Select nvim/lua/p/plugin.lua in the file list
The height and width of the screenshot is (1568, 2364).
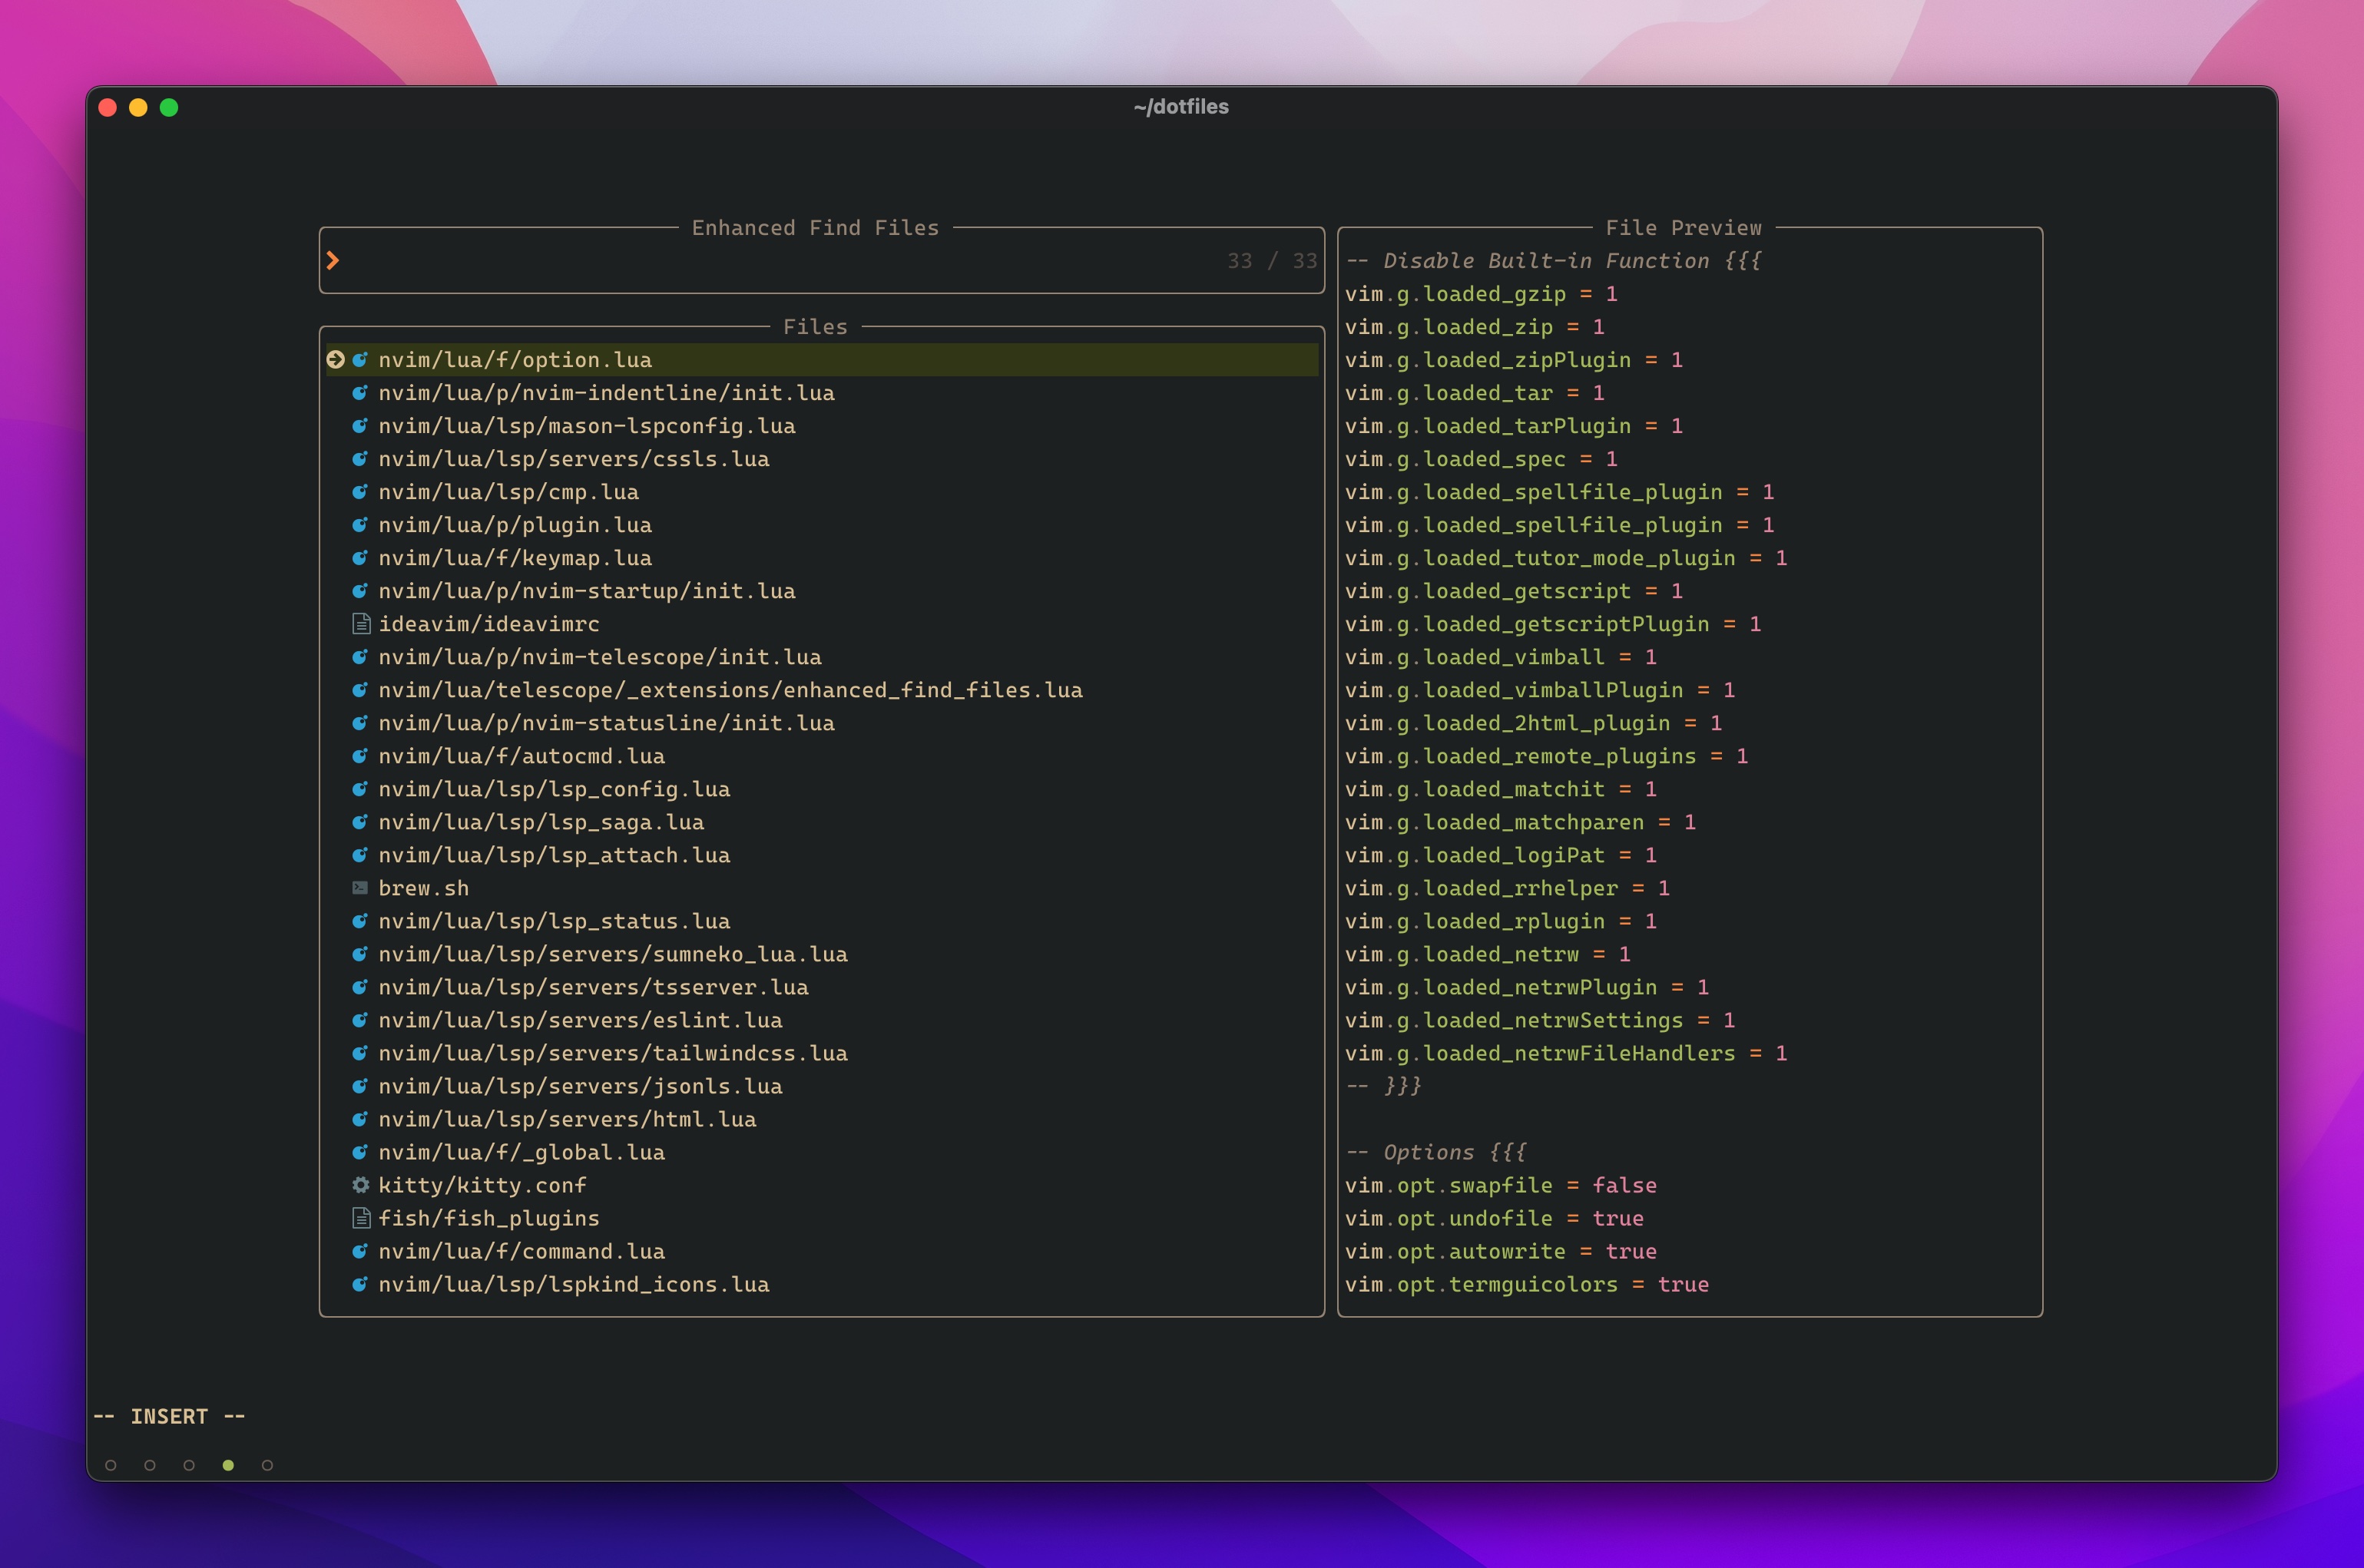[x=514, y=525]
